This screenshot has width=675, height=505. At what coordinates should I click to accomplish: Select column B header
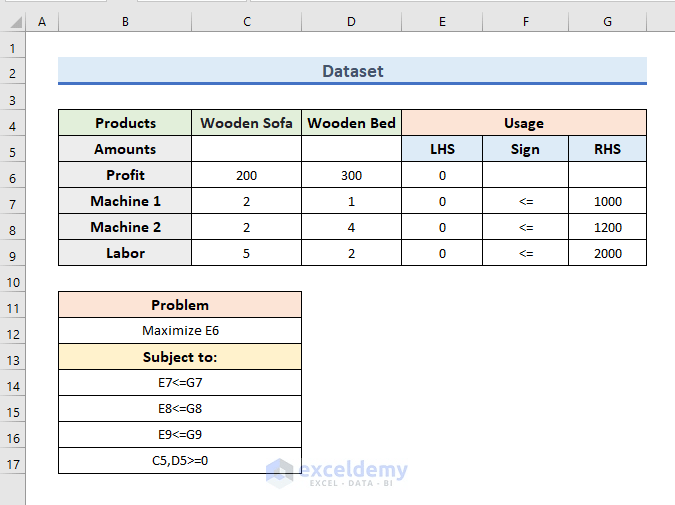tap(125, 22)
